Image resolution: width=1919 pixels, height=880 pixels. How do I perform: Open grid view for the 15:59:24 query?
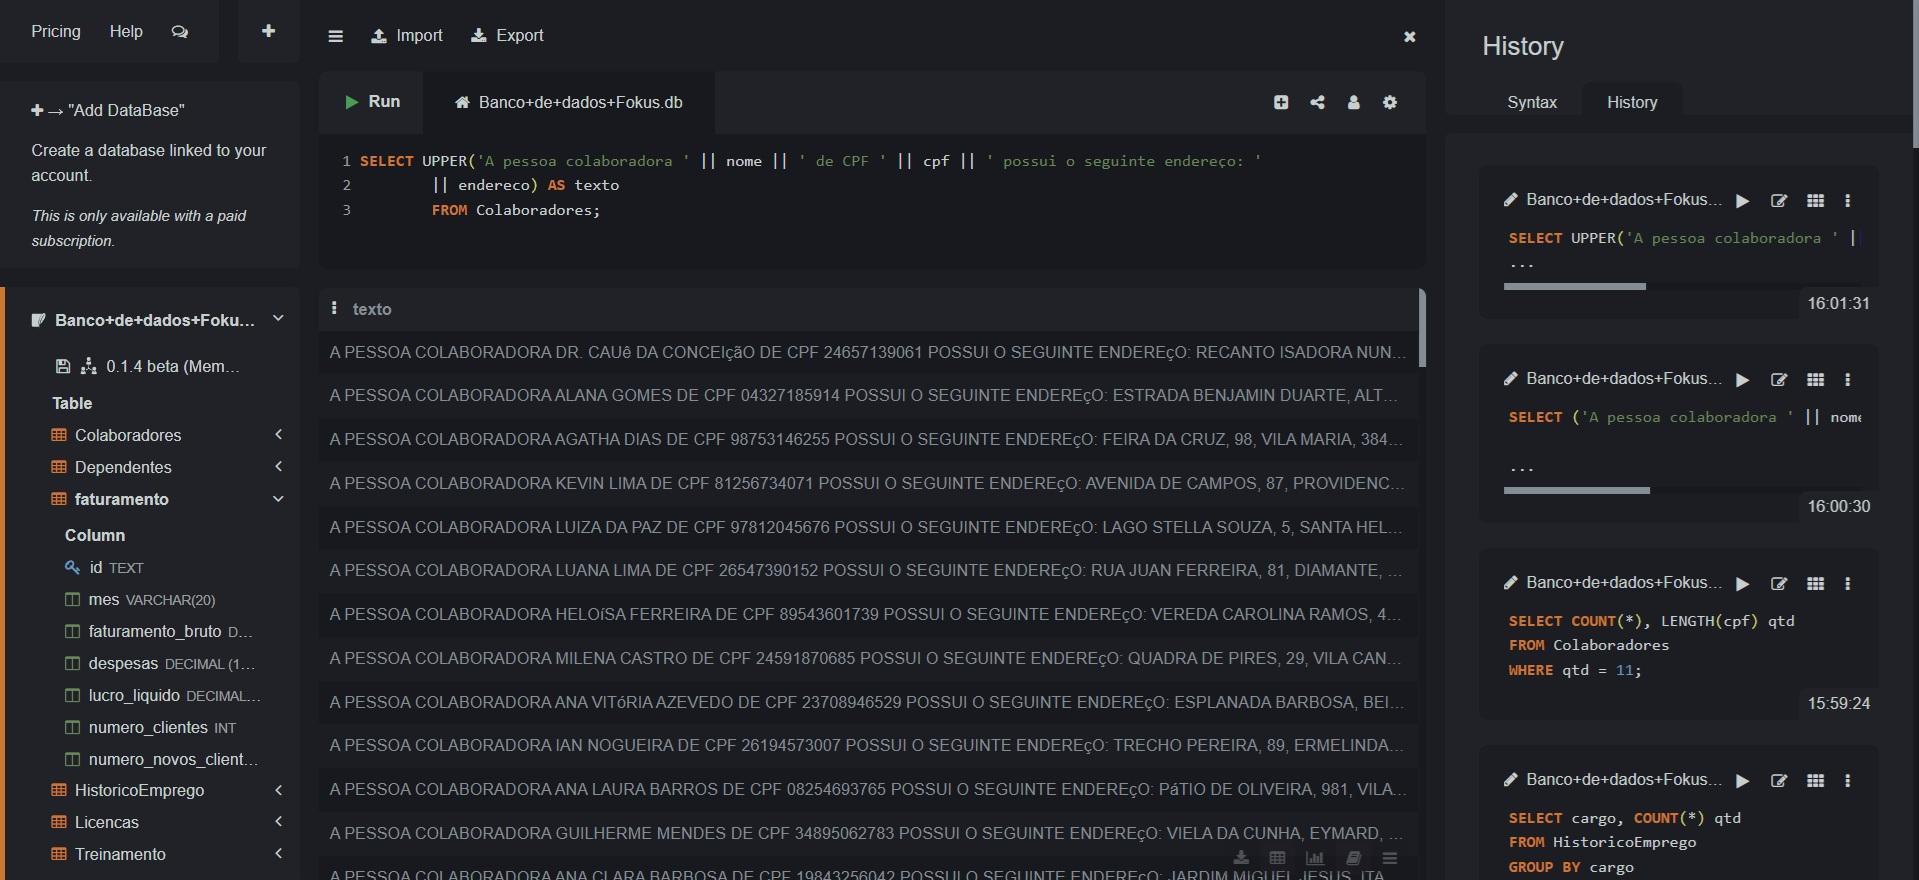pyautogui.click(x=1816, y=584)
